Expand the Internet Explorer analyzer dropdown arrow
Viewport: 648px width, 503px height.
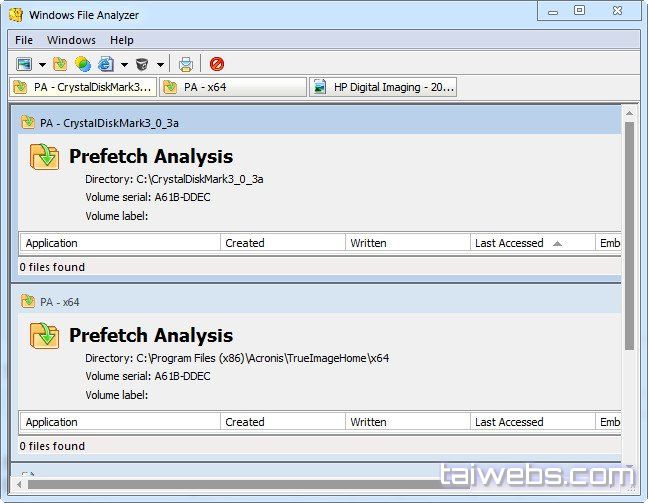coord(124,65)
